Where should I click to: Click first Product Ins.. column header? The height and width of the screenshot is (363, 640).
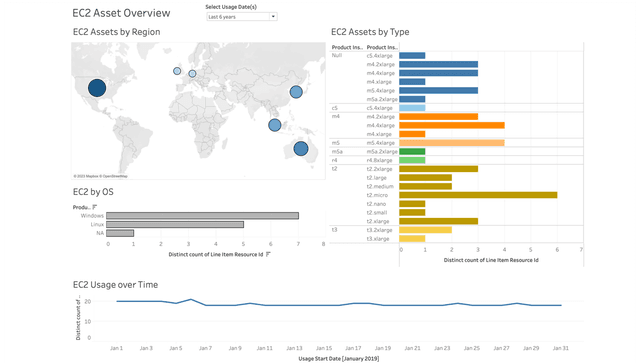tap(347, 47)
